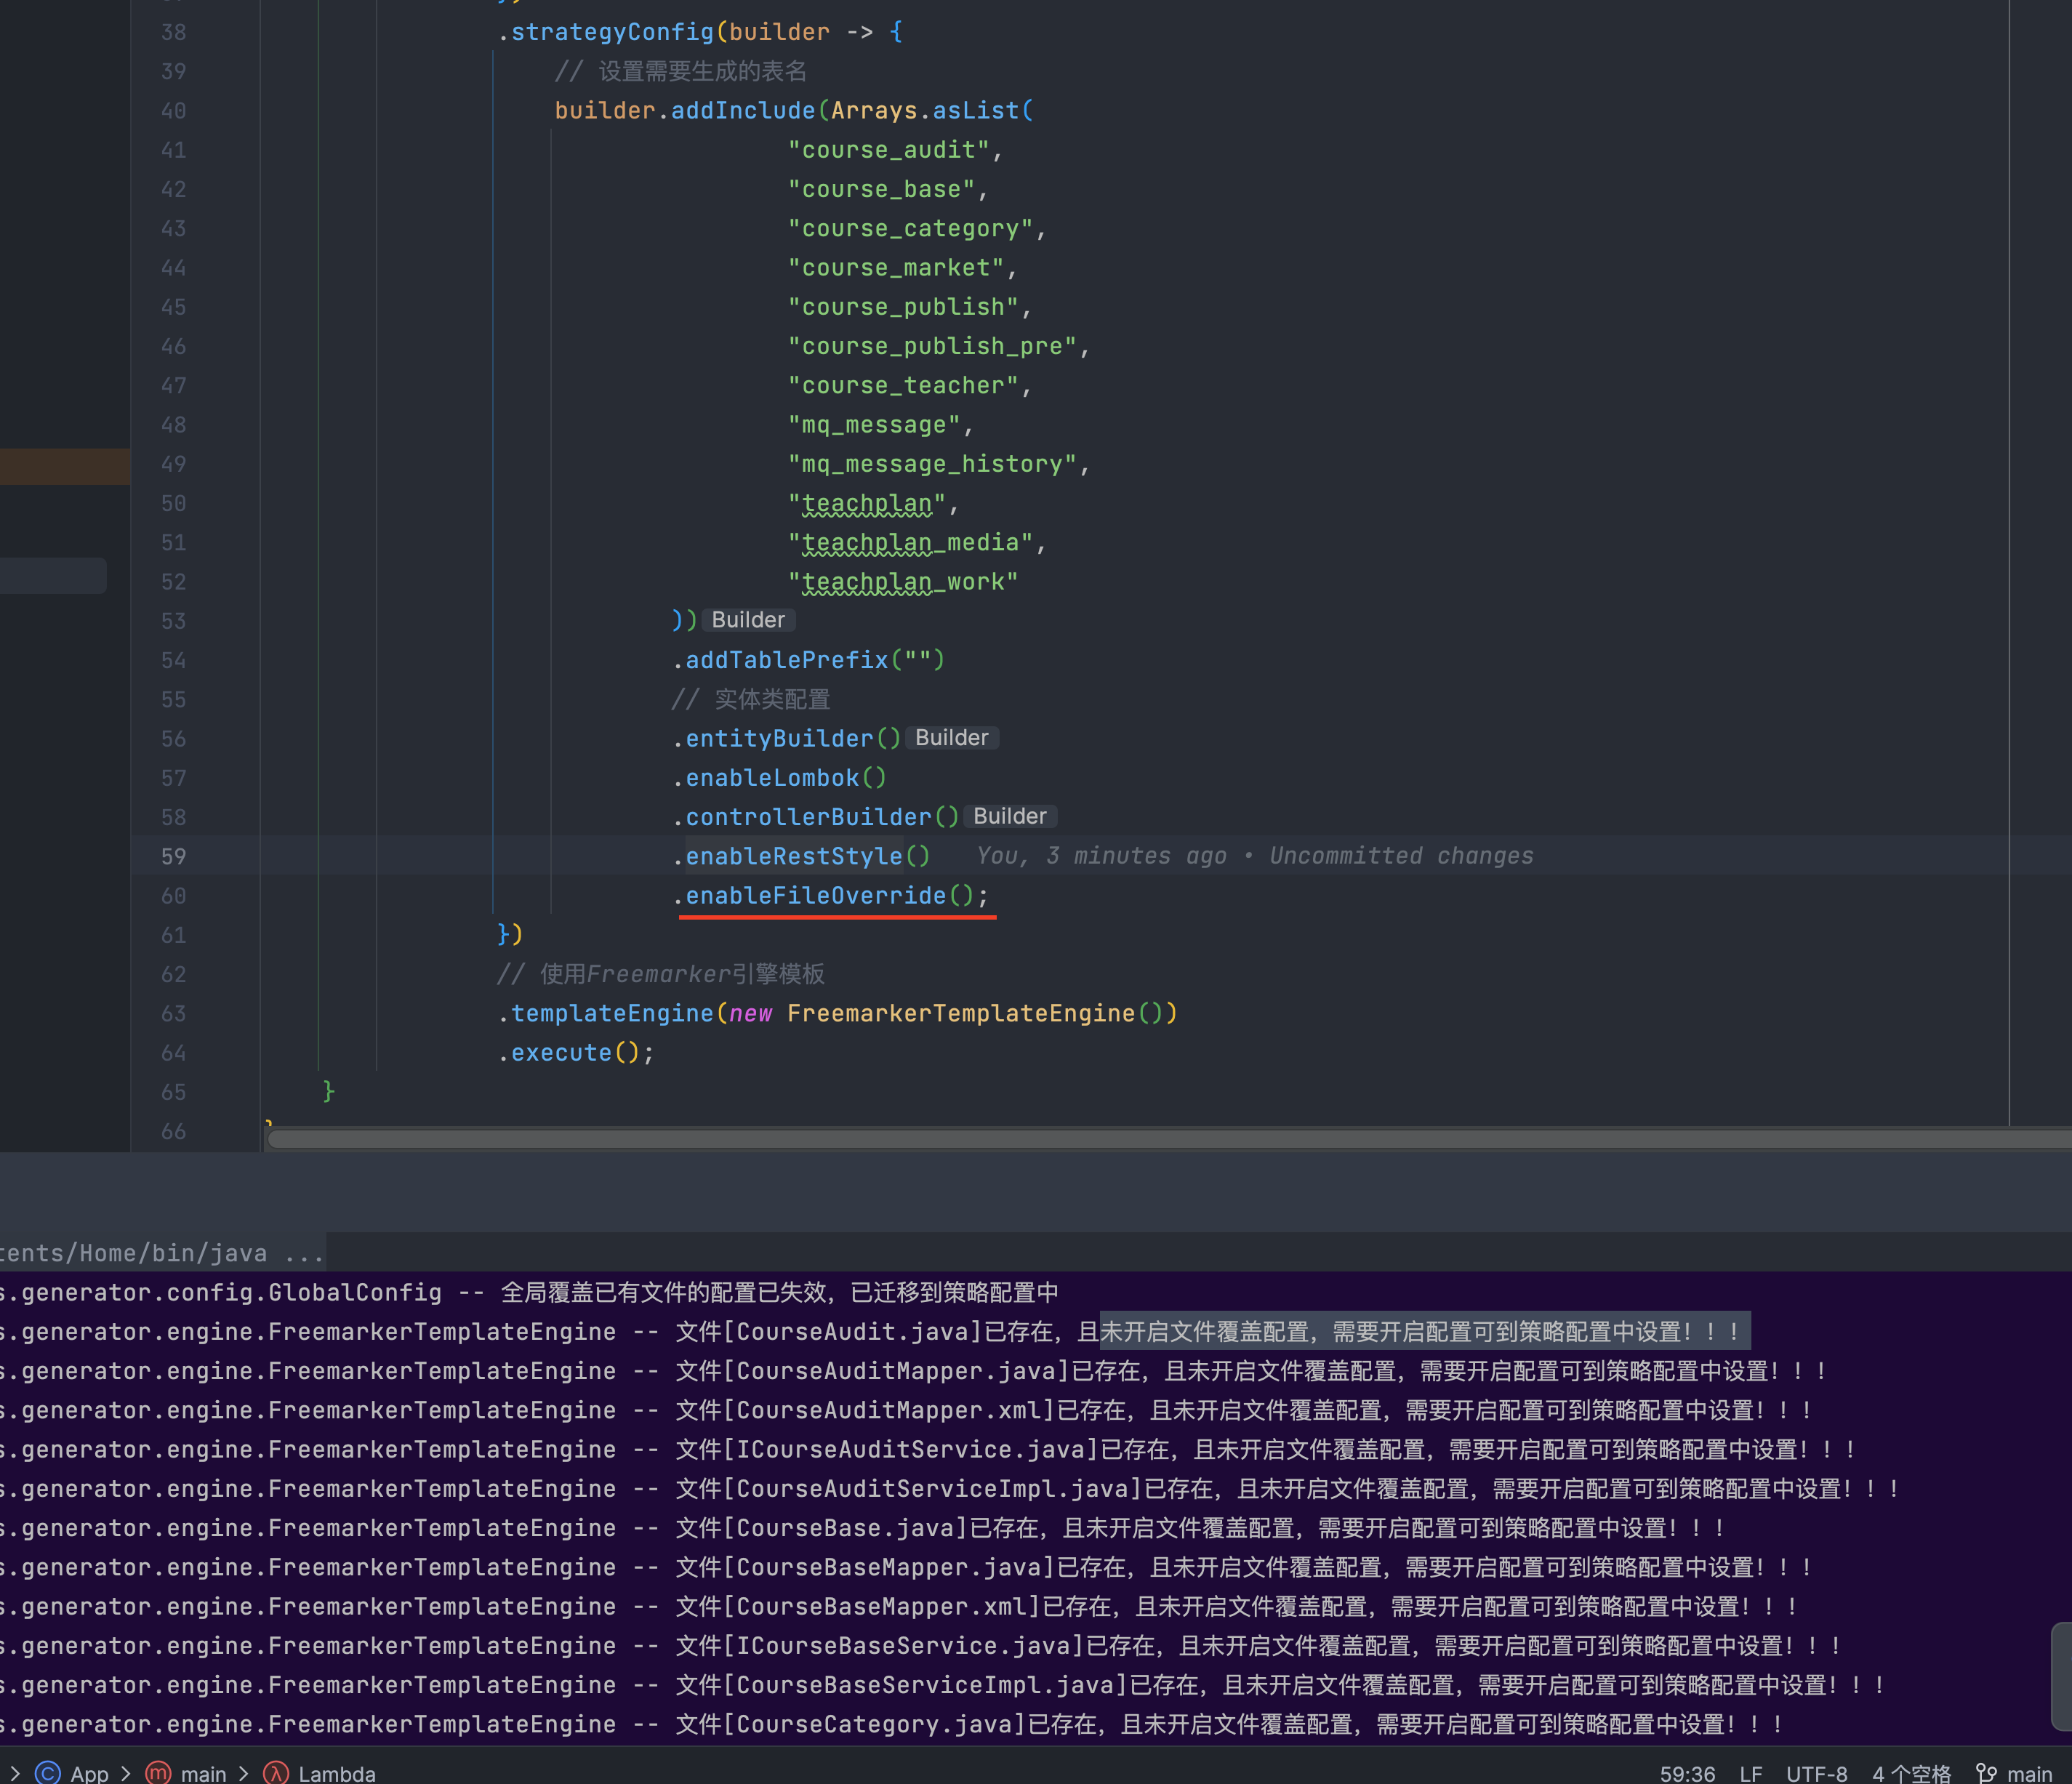Click the inline git blame annotation text
The image size is (2072, 1784).
click(x=1254, y=856)
